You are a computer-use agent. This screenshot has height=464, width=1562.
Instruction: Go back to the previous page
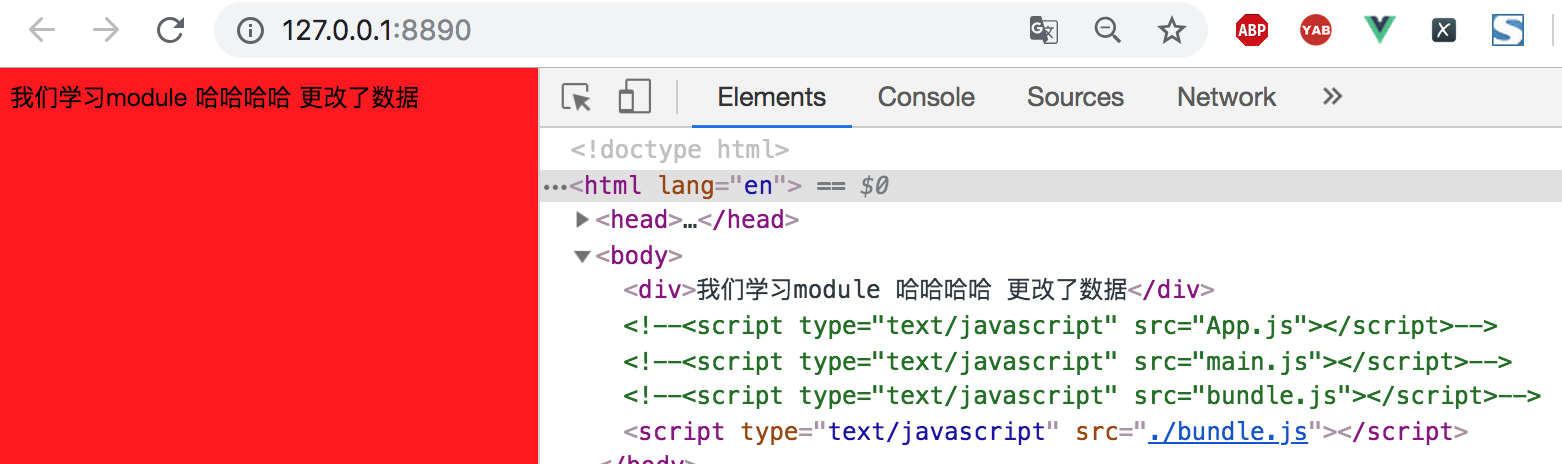[42, 31]
